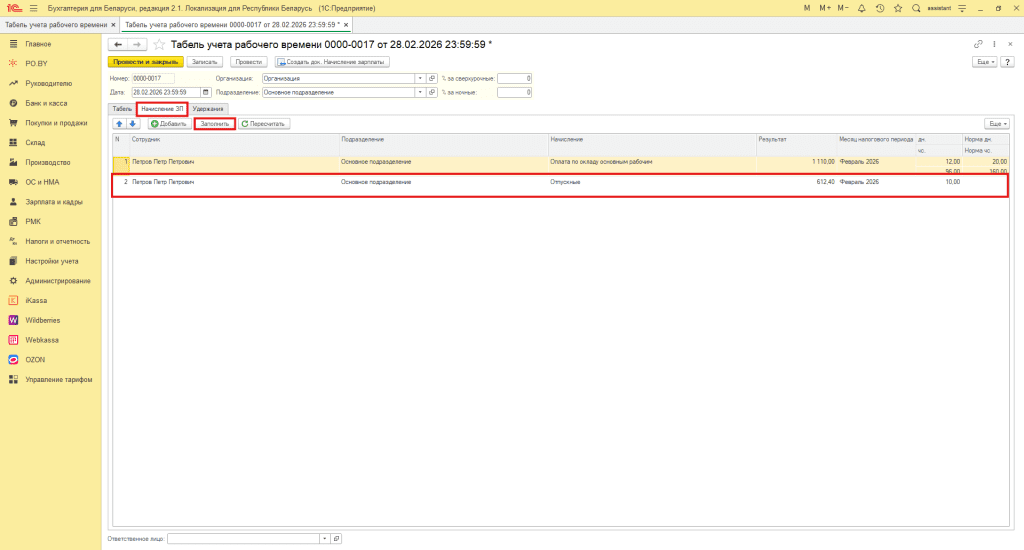The image size is (1024, 550).
Task: Click the search magnifier in top bar
Action: (916, 8)
